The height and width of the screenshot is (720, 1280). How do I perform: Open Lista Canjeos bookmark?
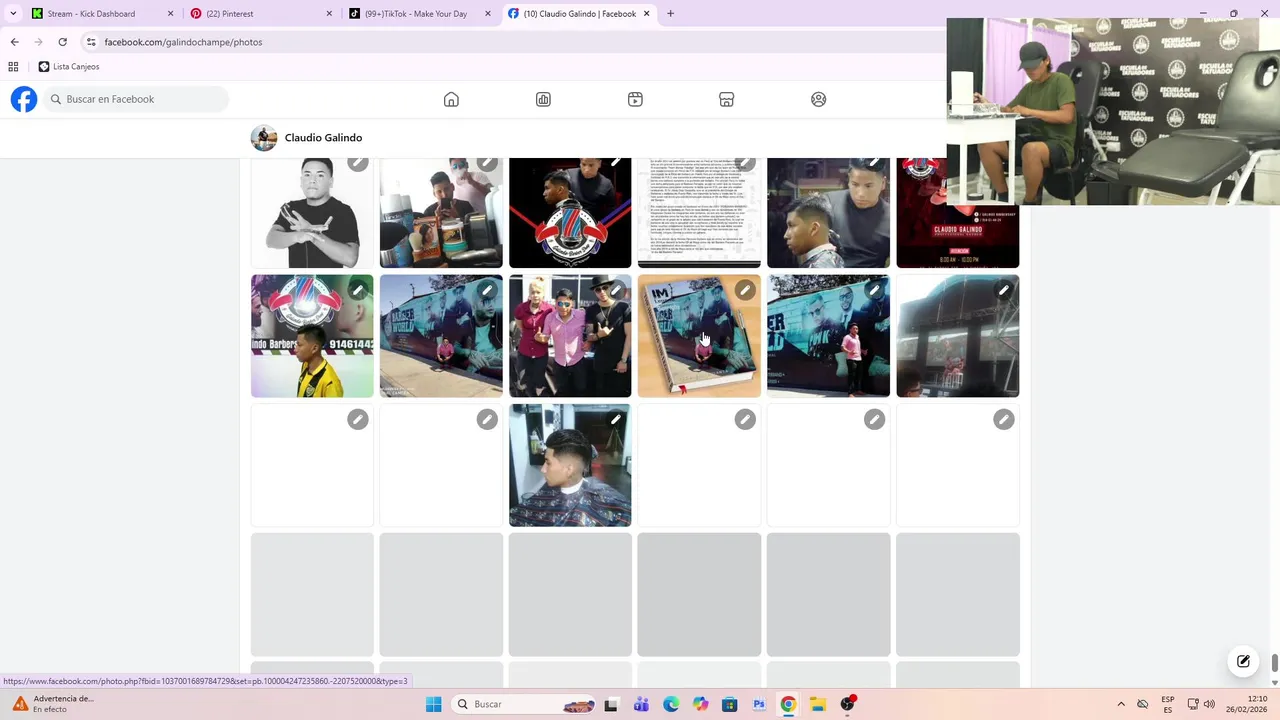(69, 67)
